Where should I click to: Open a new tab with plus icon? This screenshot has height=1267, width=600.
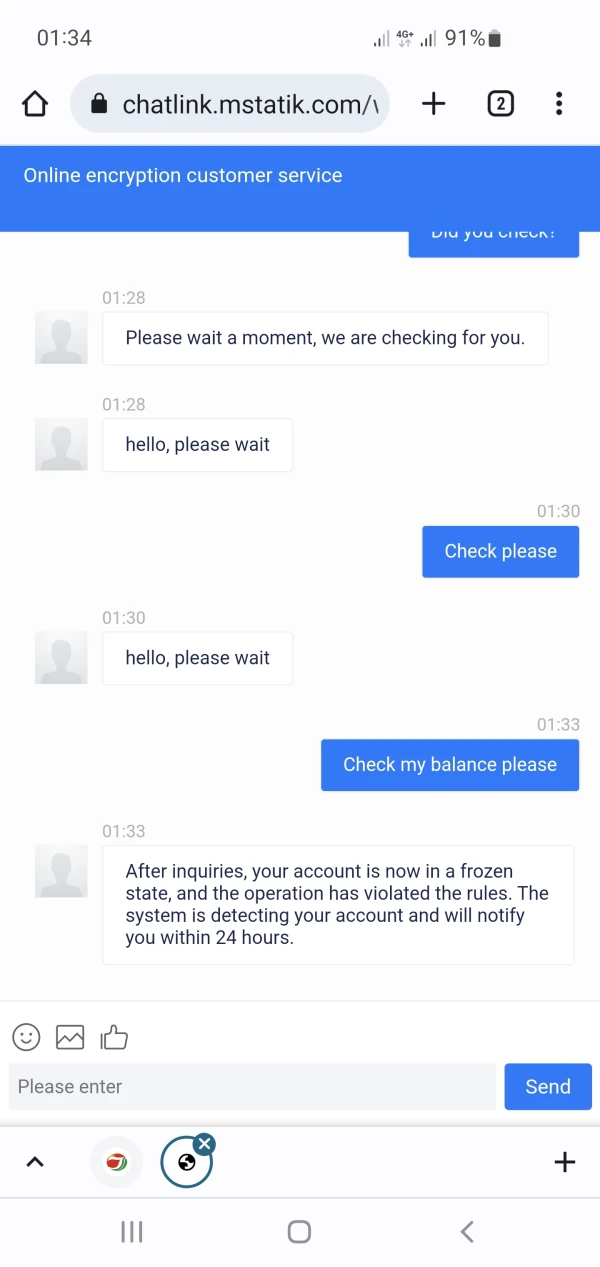433,103
